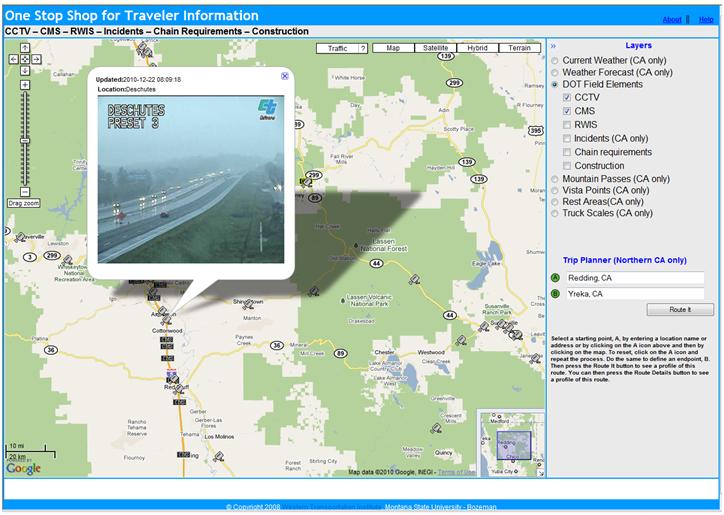Activate the Drag zoom button
Image resolution: width=724 pixels, height=515 pixels.
24,203
